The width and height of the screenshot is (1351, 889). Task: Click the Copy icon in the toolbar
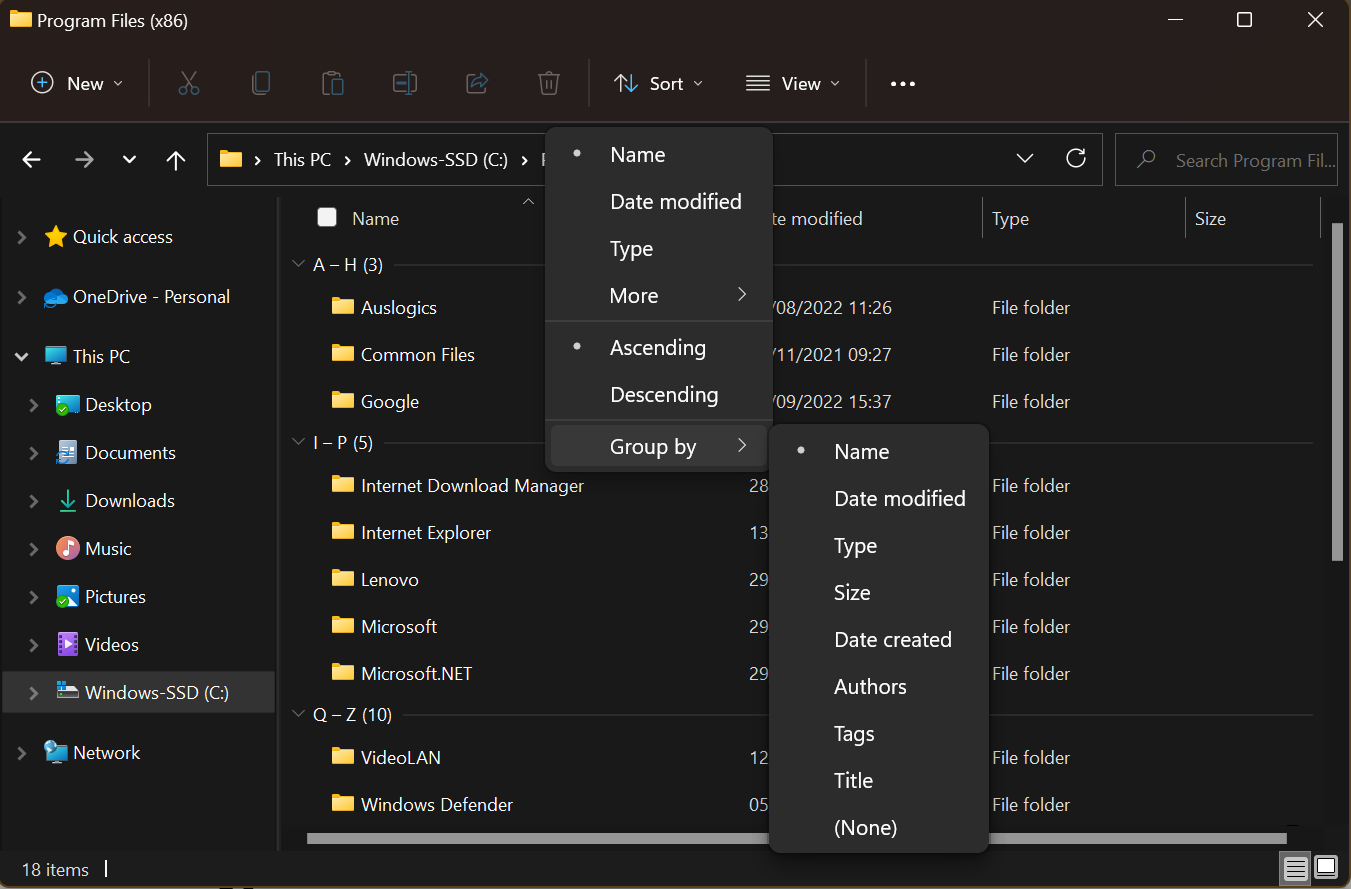[261, 83]
